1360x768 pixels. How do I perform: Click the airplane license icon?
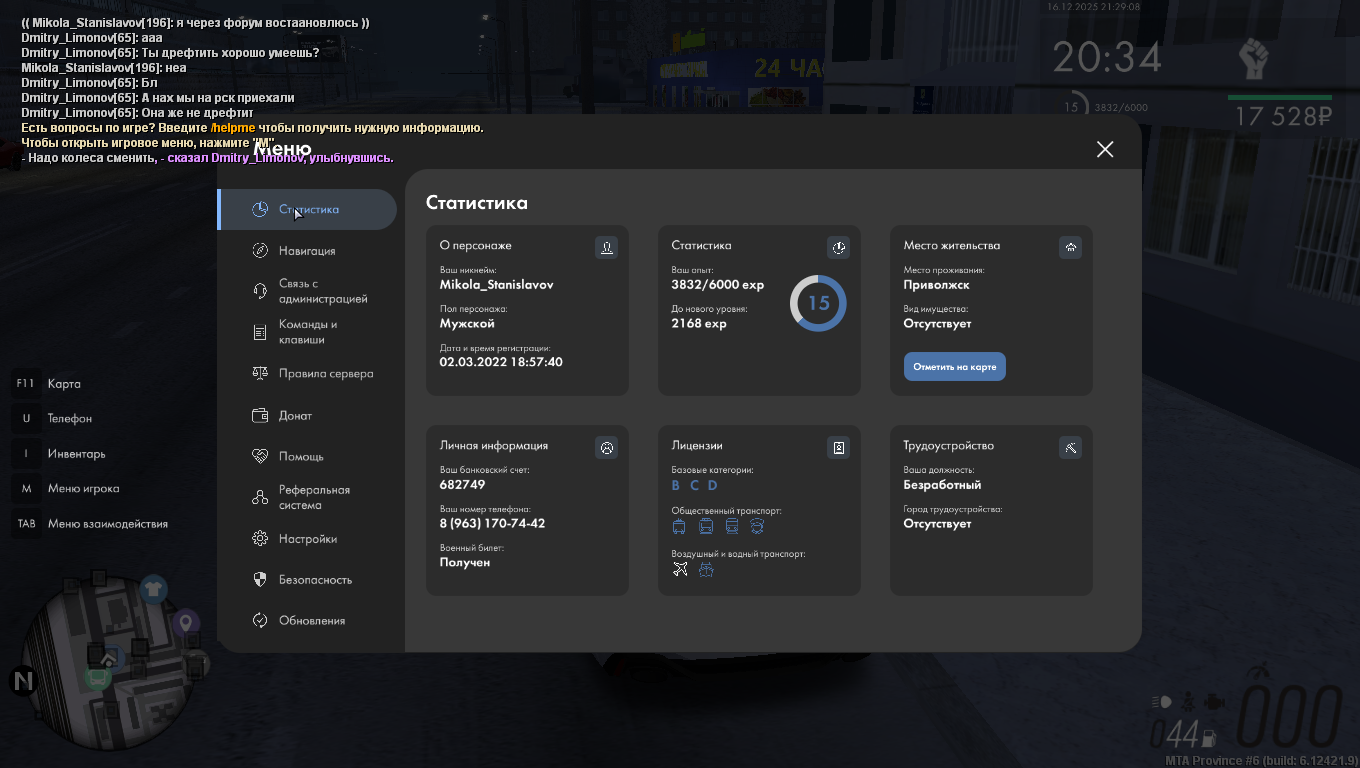click(680, 569)
